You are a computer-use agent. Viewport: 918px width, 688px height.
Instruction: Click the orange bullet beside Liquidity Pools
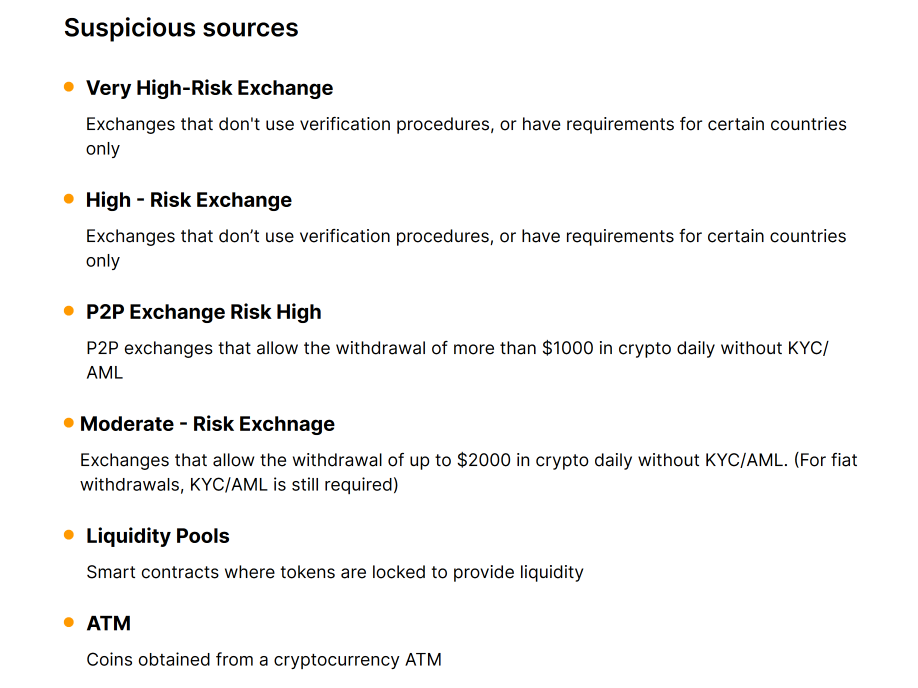click(x=69, y=535)
